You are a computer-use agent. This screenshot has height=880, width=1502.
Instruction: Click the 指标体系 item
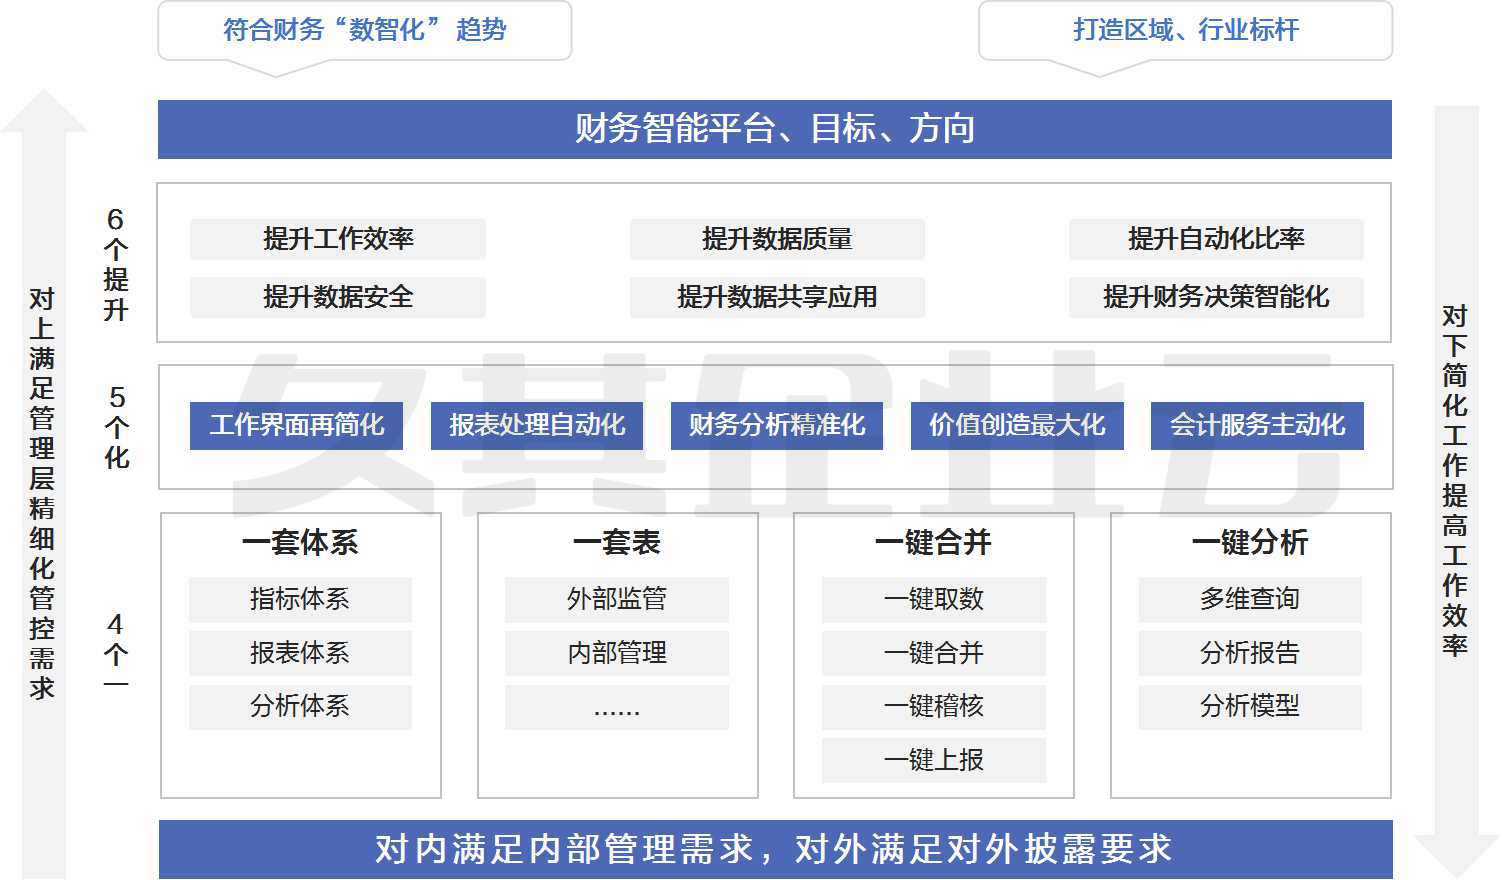(x=300, y=599)
